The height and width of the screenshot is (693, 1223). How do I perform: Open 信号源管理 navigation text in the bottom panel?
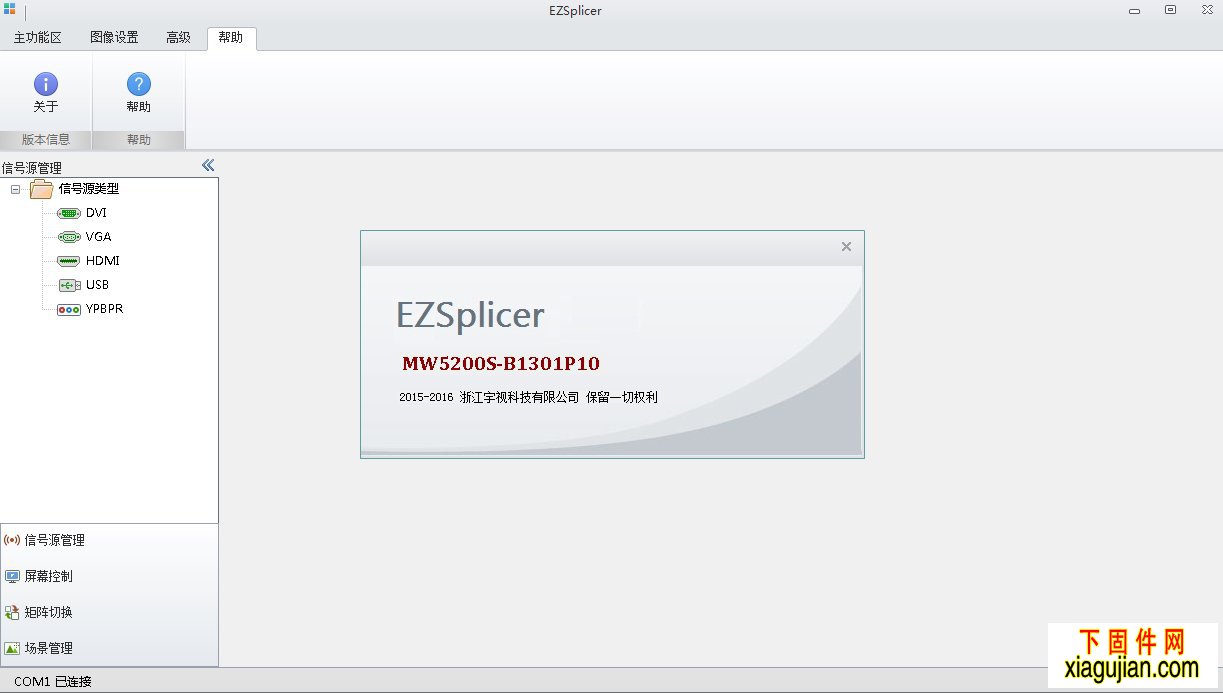[54, 540]
